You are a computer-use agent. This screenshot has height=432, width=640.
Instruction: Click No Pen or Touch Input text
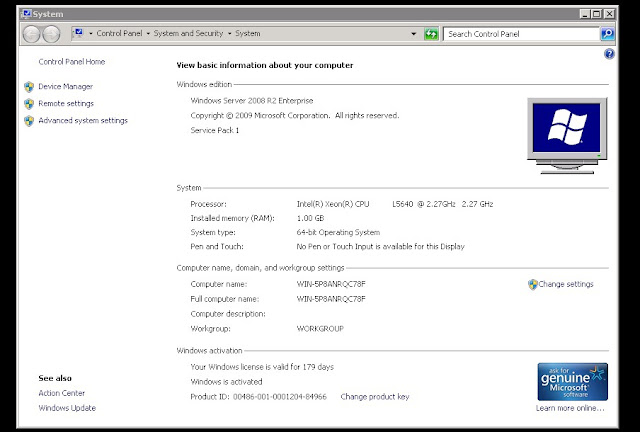(380, 247)
